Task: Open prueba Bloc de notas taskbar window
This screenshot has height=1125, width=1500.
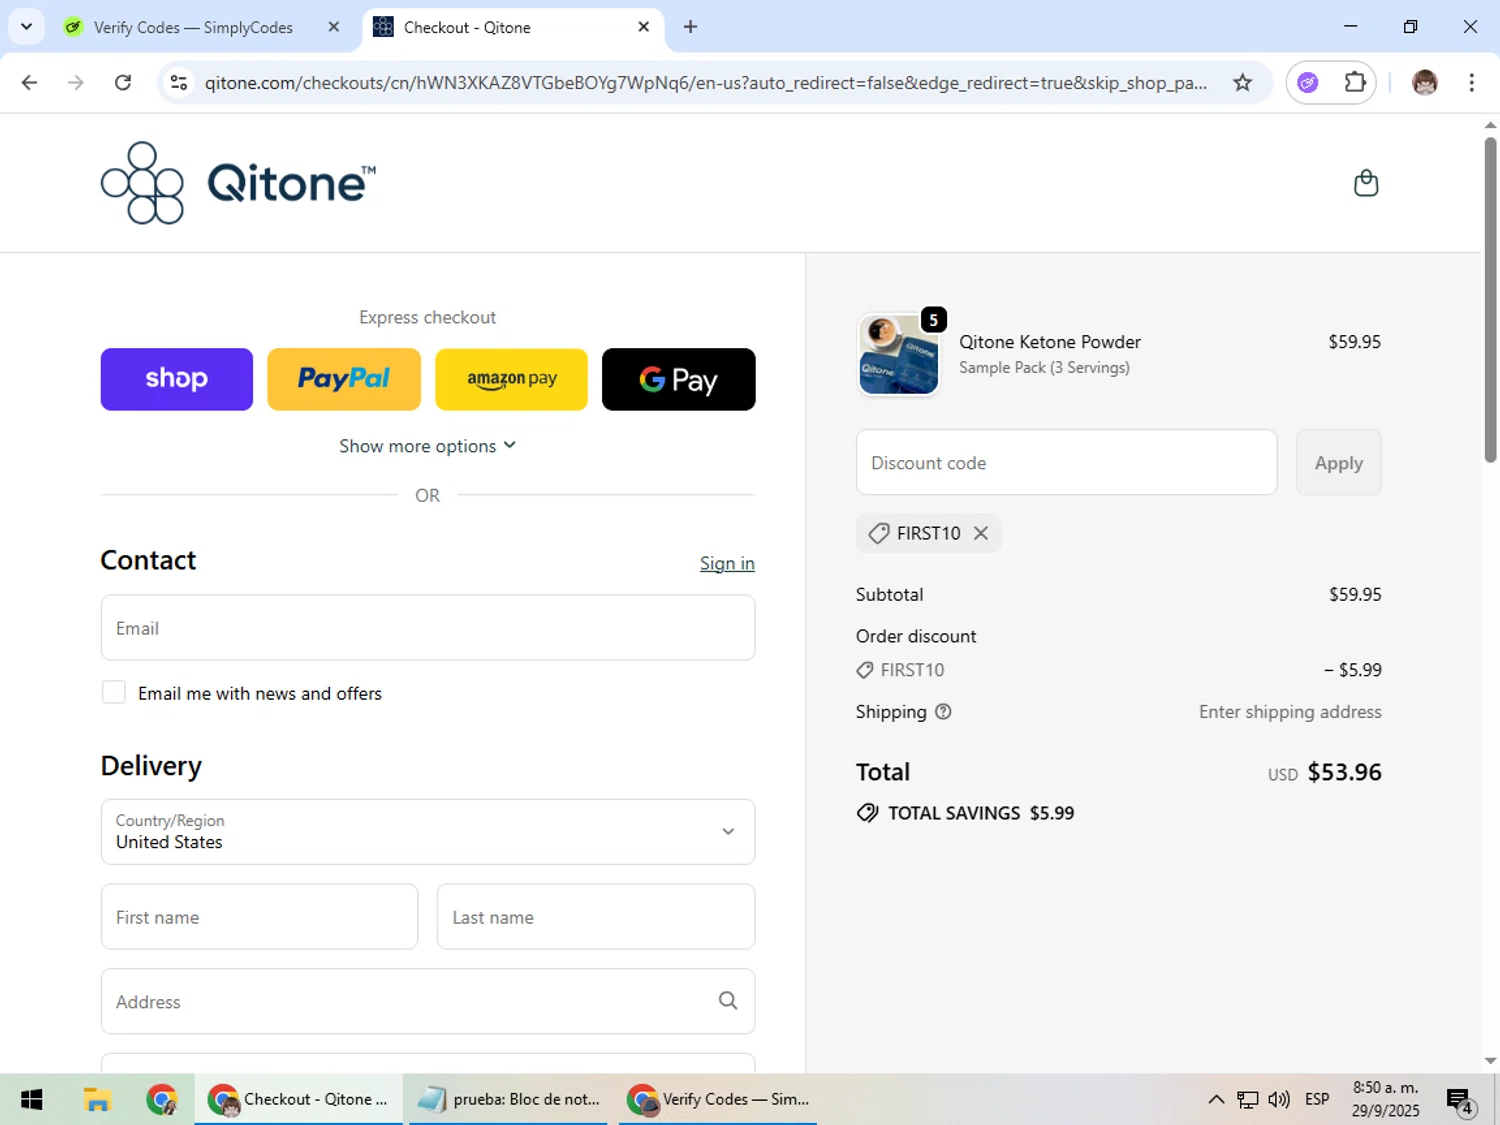Action: coord(508,1100)
